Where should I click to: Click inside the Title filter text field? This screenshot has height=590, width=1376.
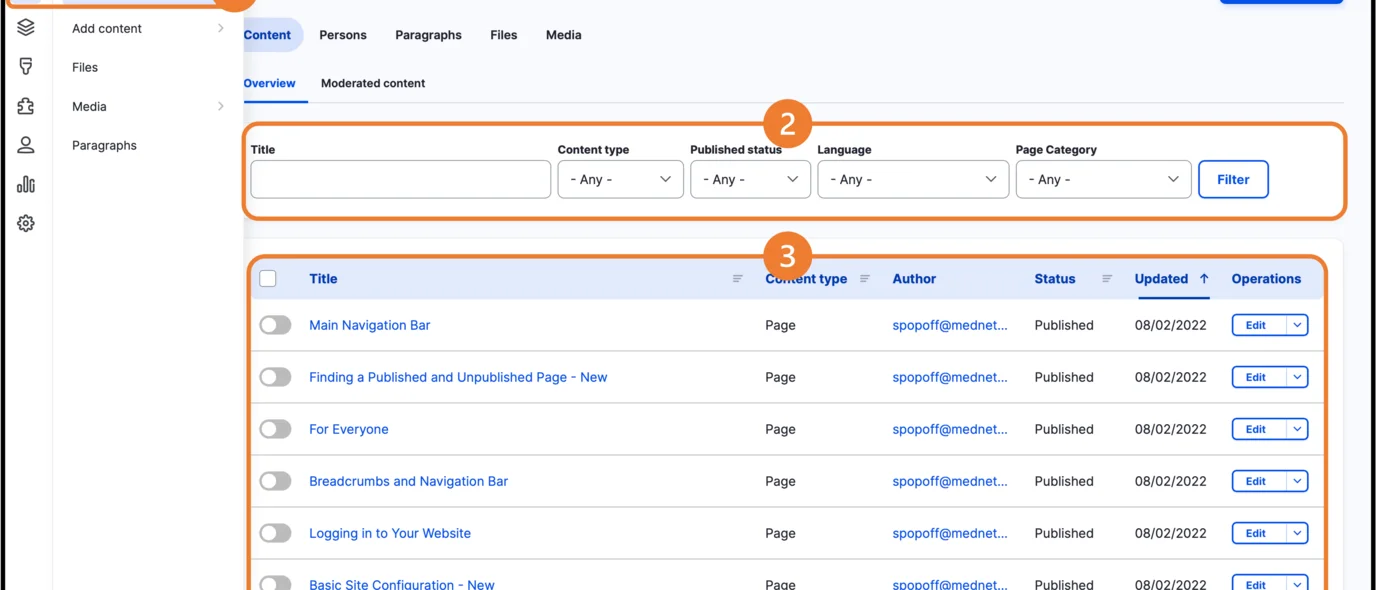[x=400, y=179]
